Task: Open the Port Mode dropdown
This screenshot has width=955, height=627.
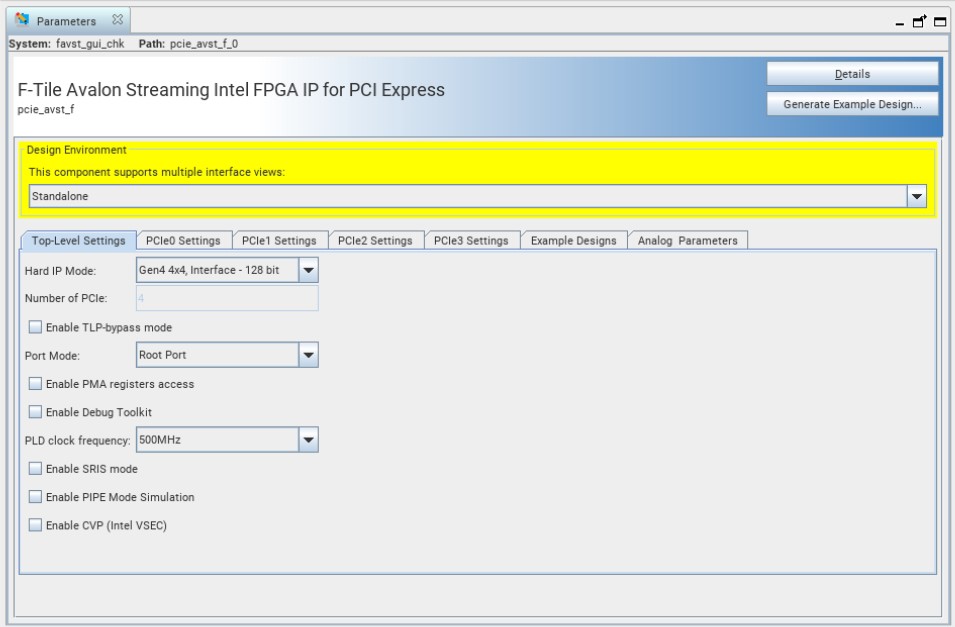Action: click(x=308, y=355)
